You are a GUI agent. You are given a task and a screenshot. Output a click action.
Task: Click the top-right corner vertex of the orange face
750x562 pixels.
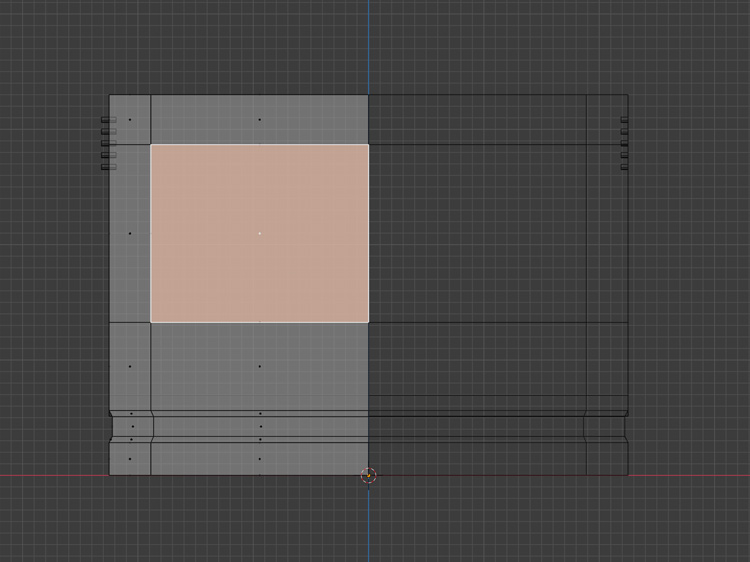pyautogui.click(x=368, y=145)
